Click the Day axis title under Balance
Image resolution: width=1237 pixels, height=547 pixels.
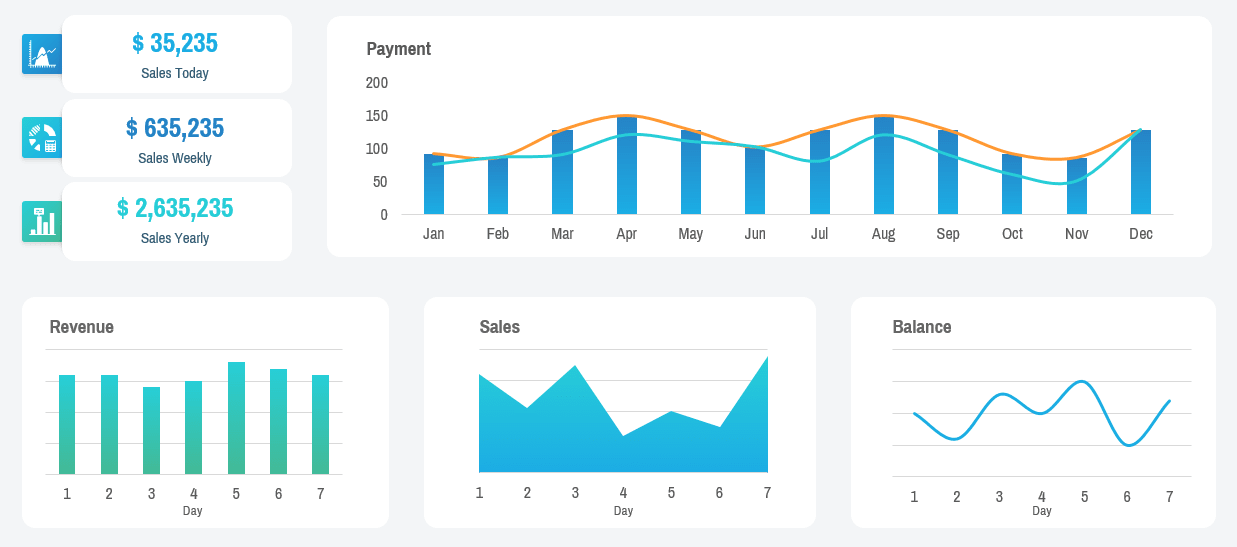1042,511
